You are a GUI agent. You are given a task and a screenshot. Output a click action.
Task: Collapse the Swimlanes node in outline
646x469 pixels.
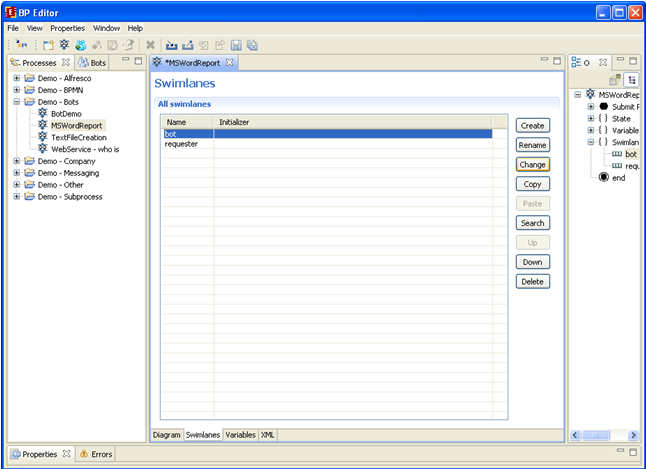591,142
